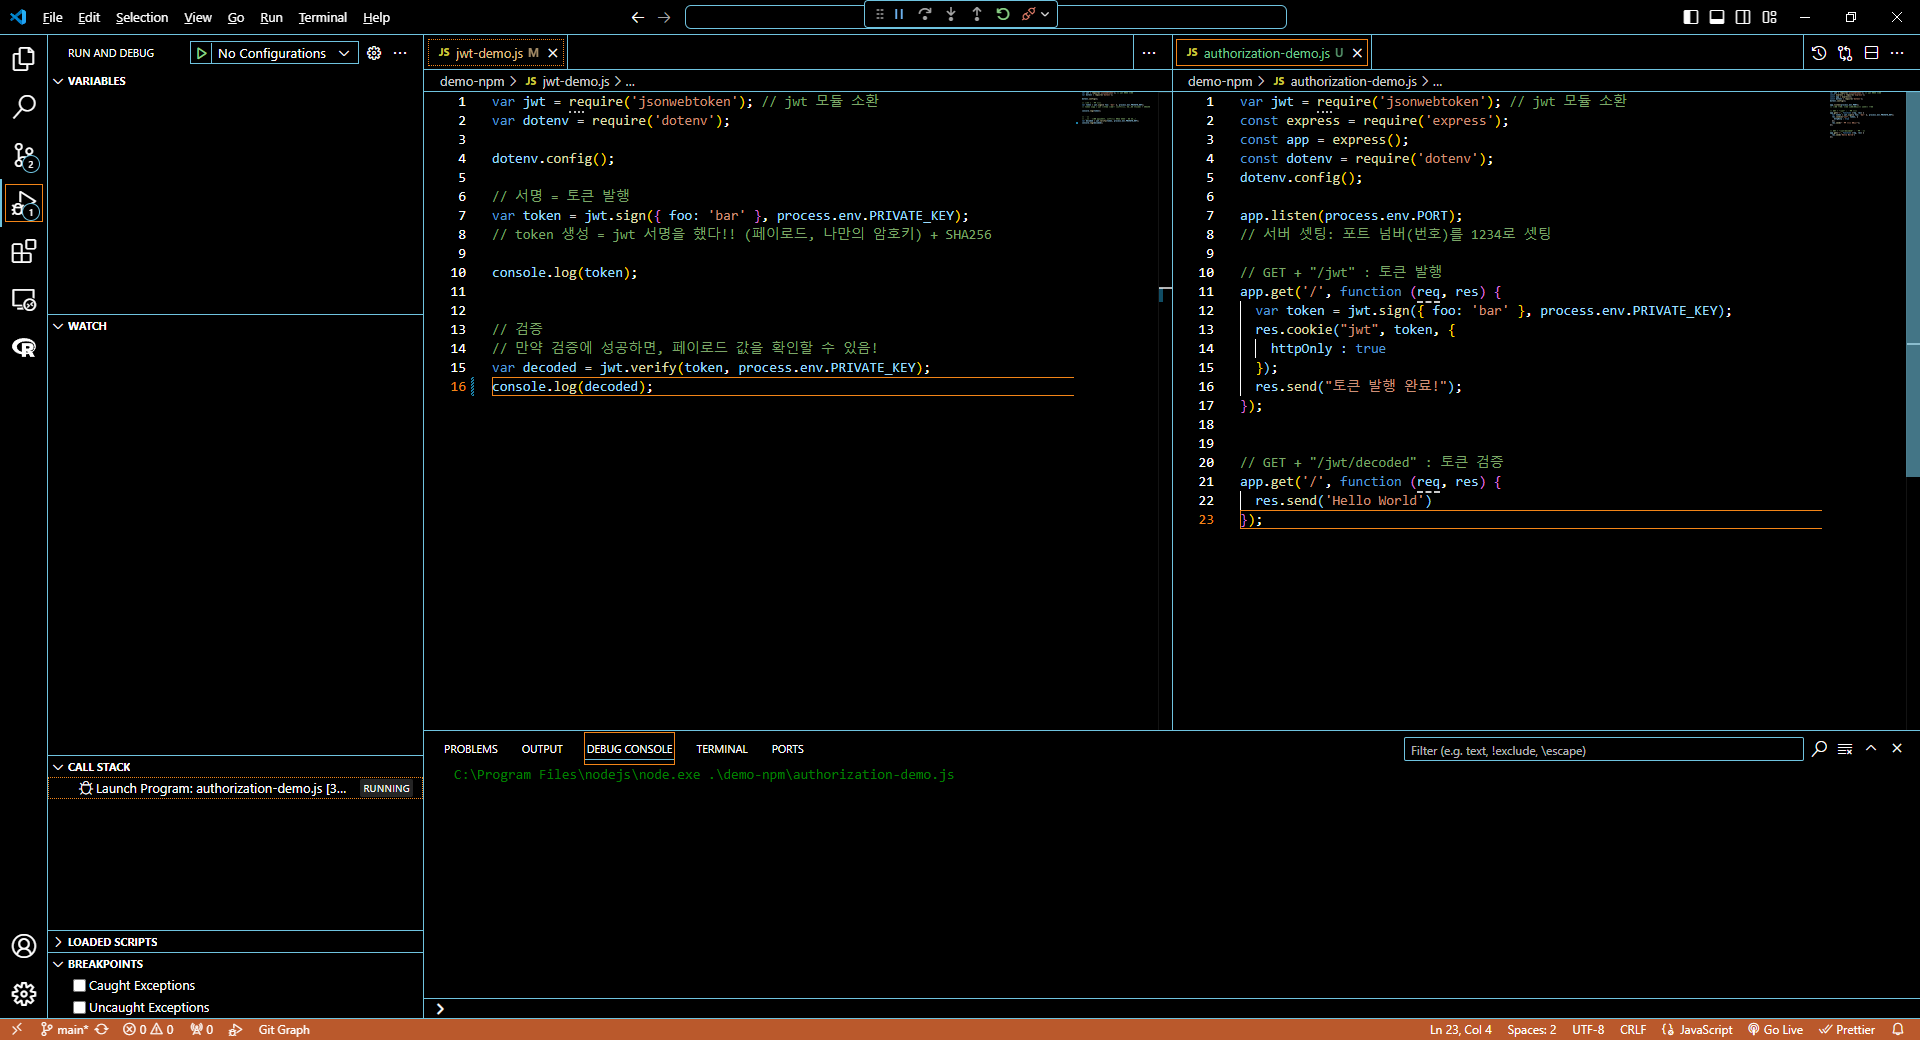Toggle the bottom panel visibility
The image size is (1920, 1040).
click(x=1717, y=17)
